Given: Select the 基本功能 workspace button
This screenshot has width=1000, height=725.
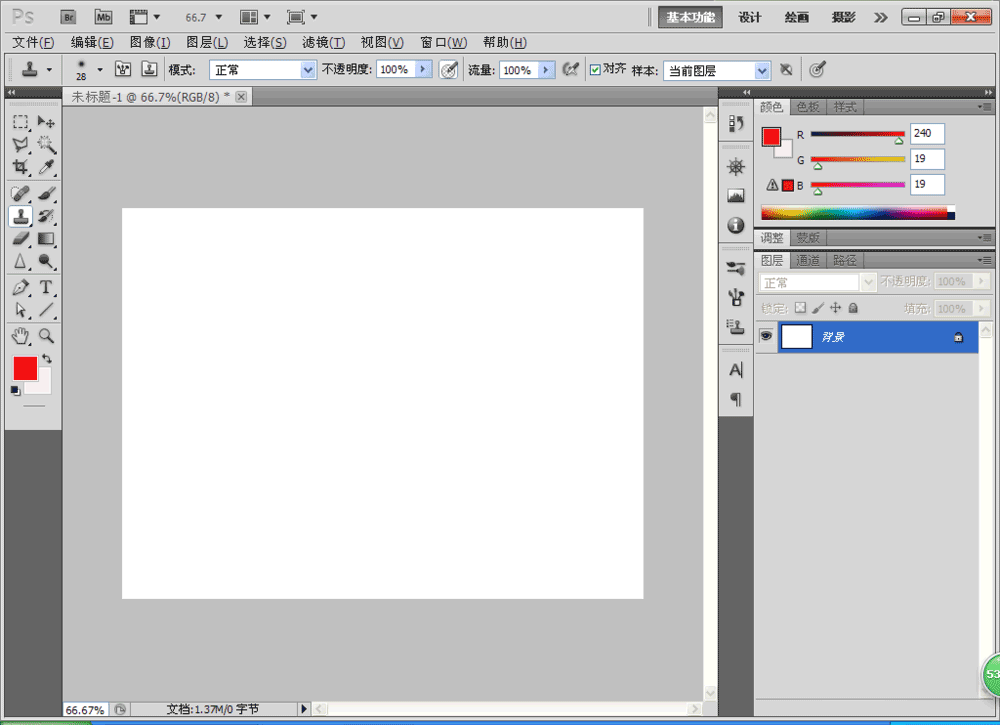Looking at the screenshot, I should 690,17.
